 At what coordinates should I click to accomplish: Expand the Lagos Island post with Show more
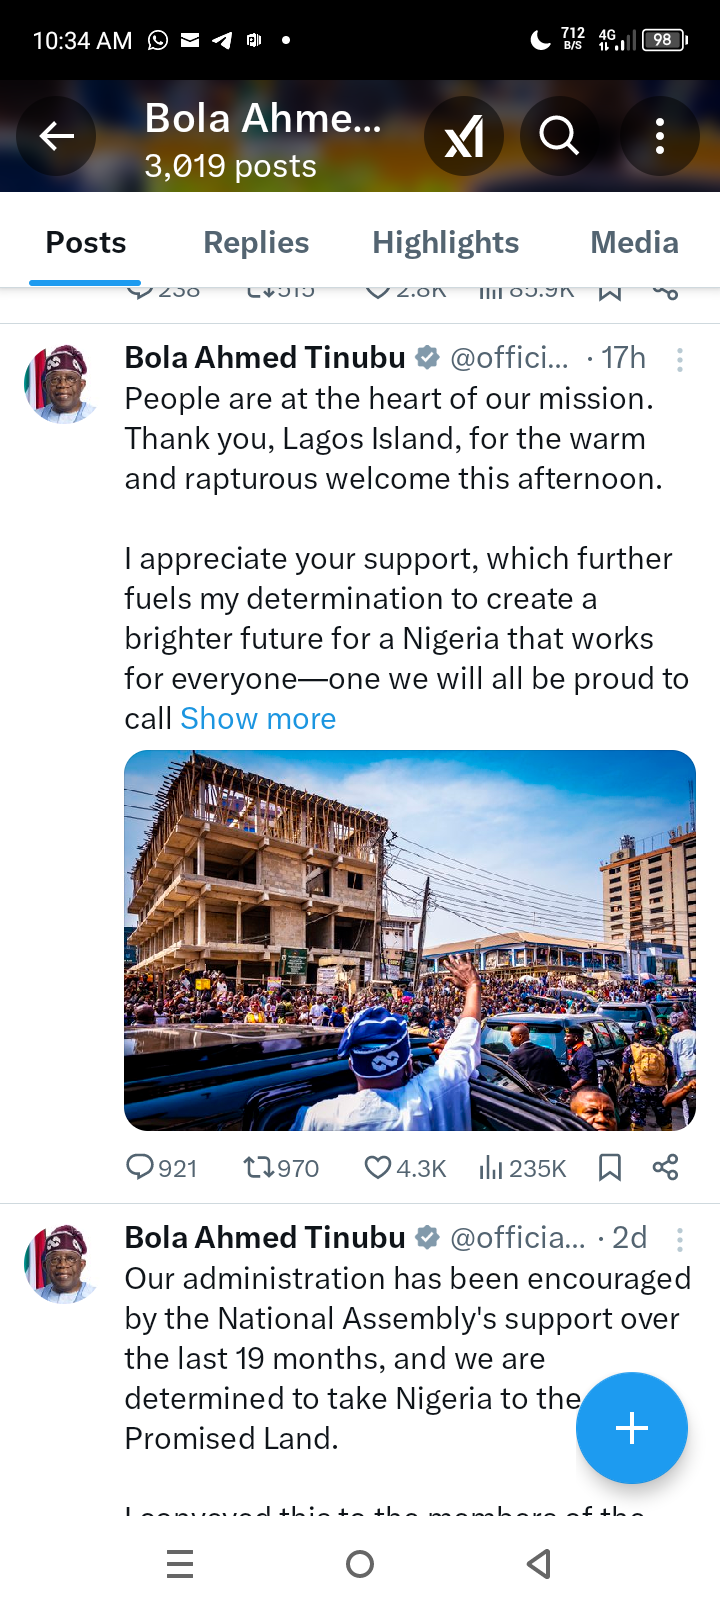[258, 719]
